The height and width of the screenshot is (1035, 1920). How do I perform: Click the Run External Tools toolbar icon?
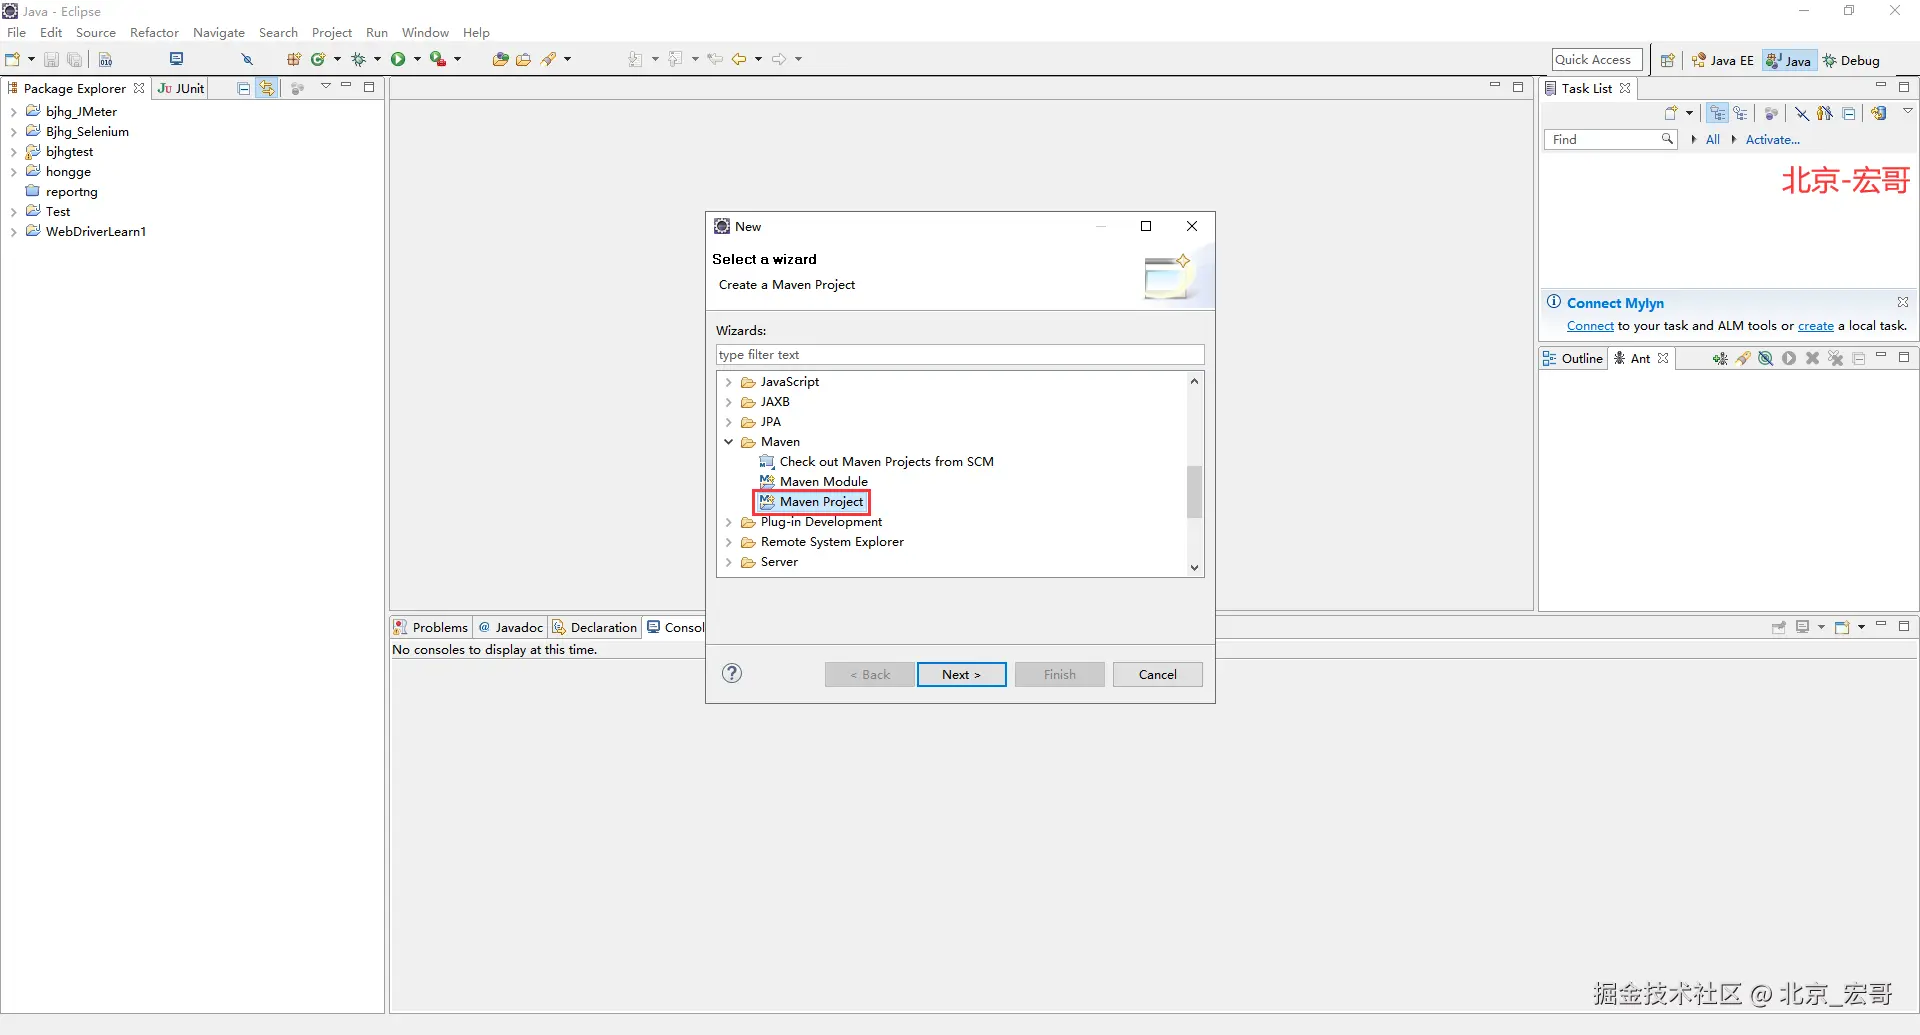(x=437, y=59)
